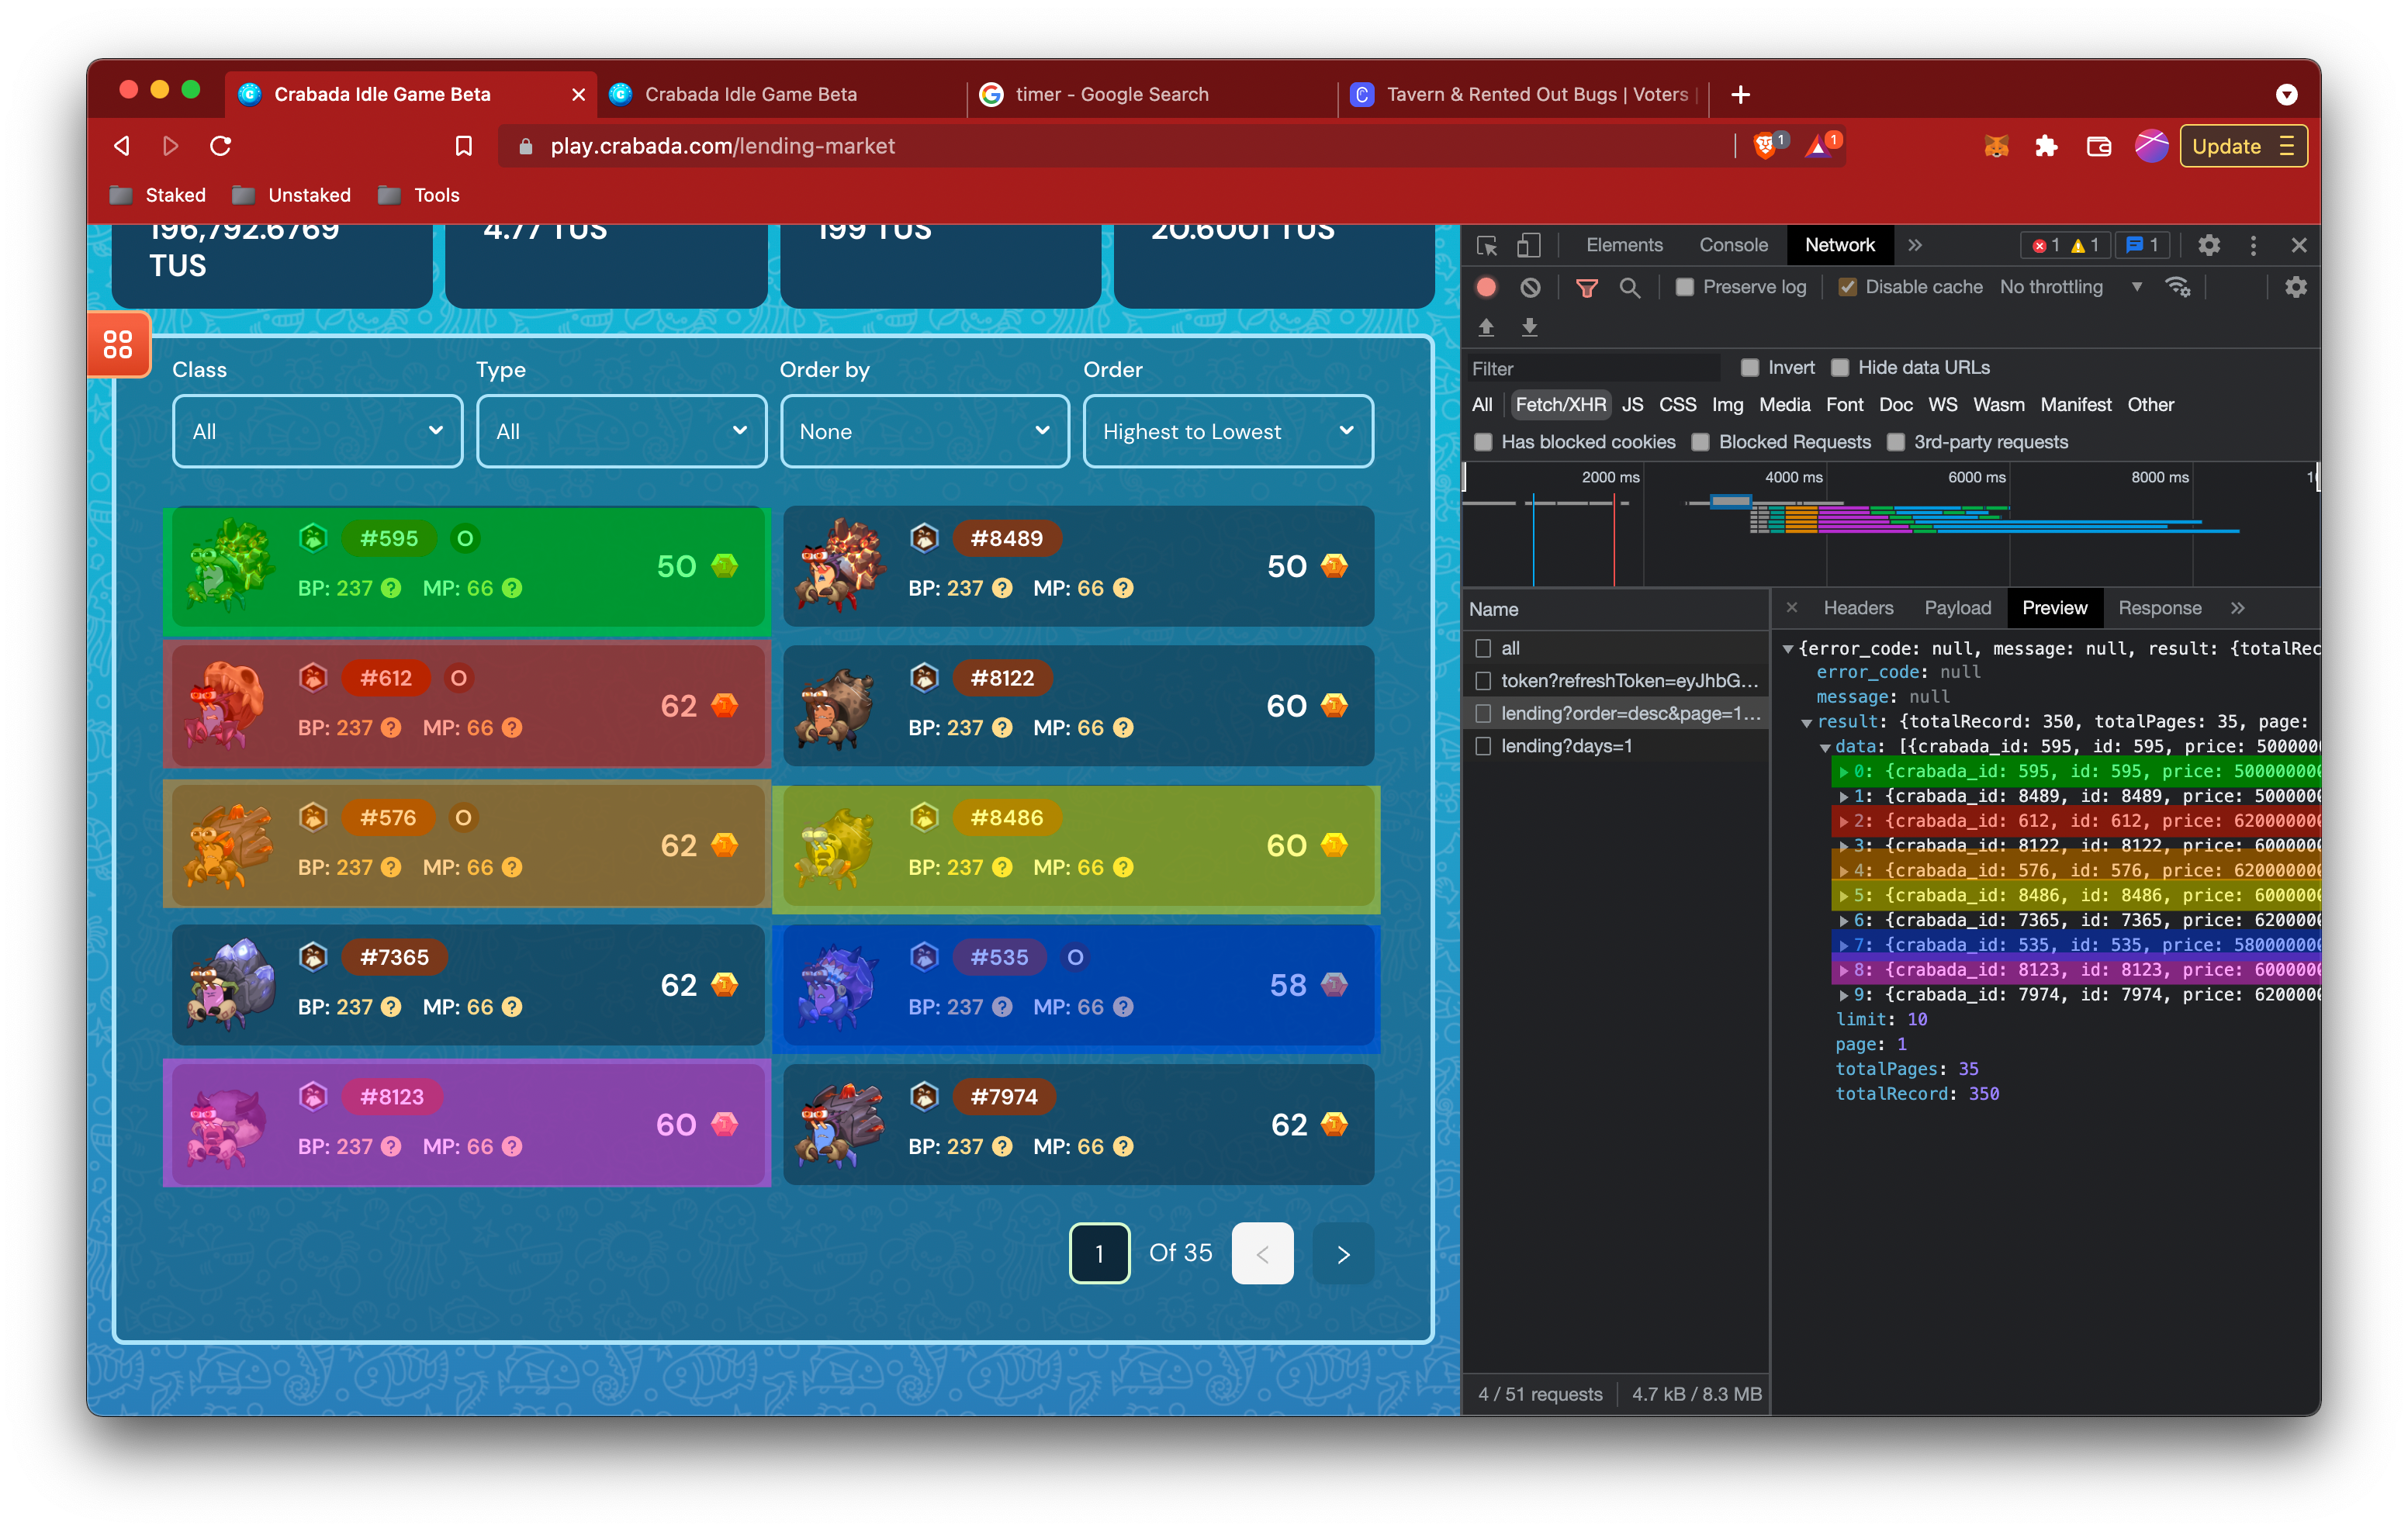Image resolution: width=2408 pixels, height=1531 pixels.
Task: Open the DevTools three-dot menu
Action: point(2252,245)
